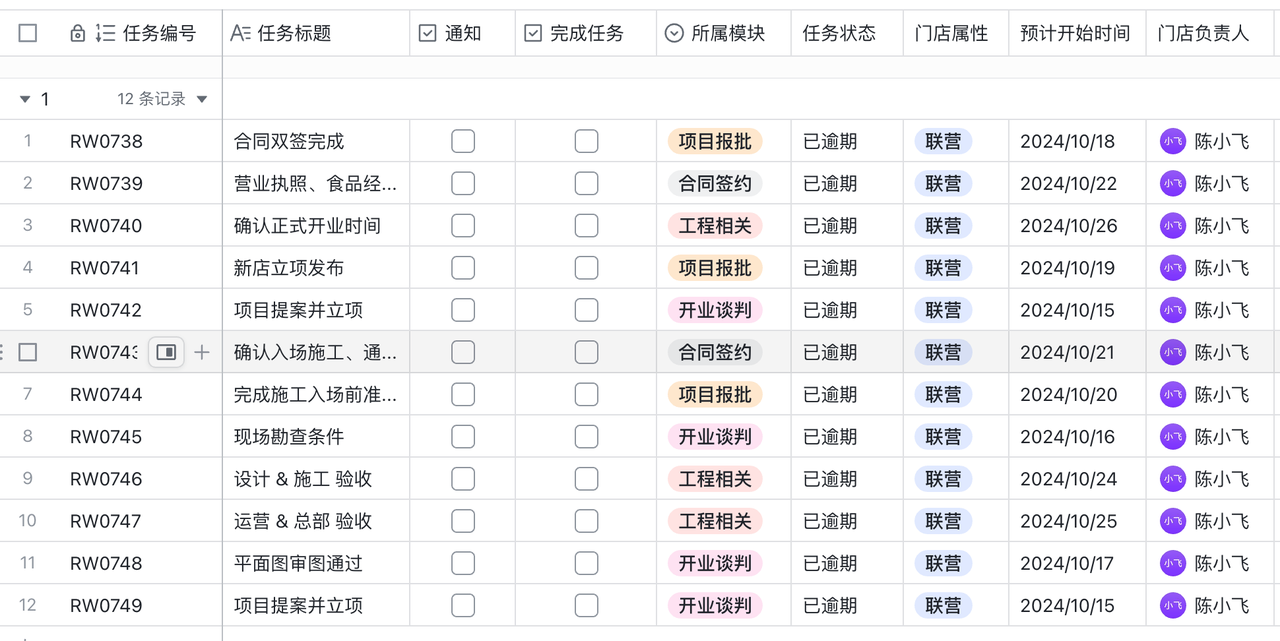Open record RW0743 with the expand icon
1280x641 pixels.
coord(166,352)
